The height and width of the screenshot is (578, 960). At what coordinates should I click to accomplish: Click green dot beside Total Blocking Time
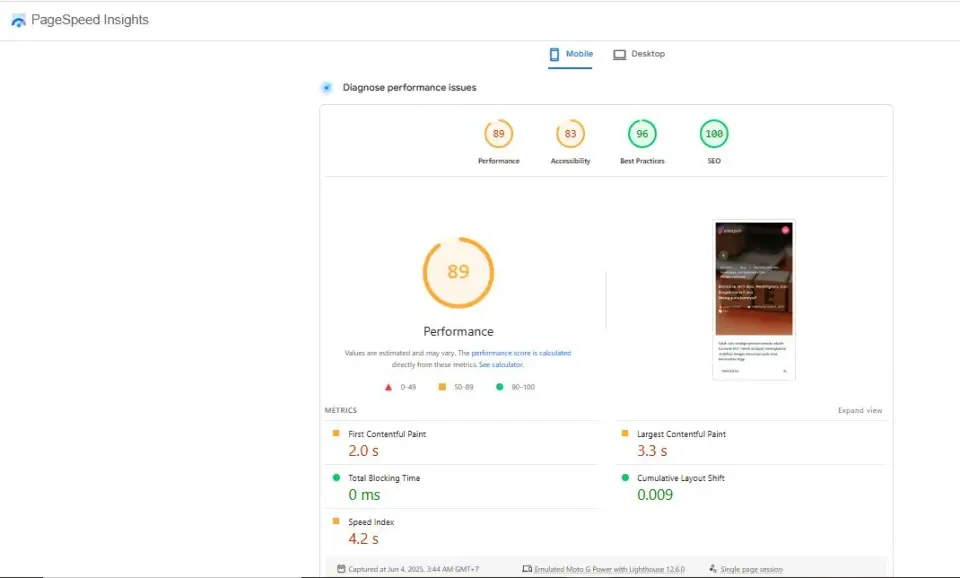[336, 478]
